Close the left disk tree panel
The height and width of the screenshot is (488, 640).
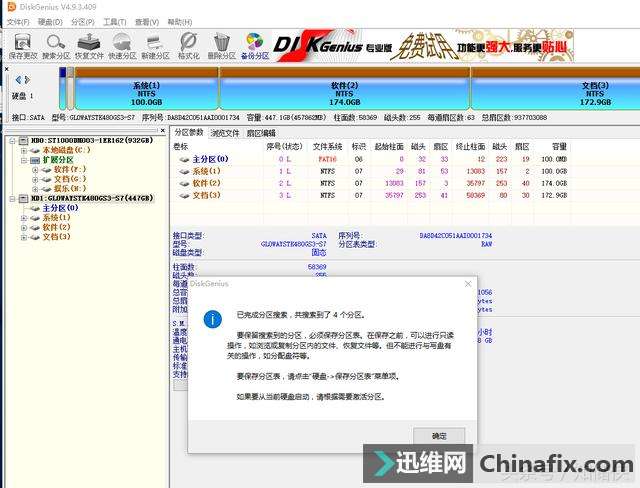162,131
